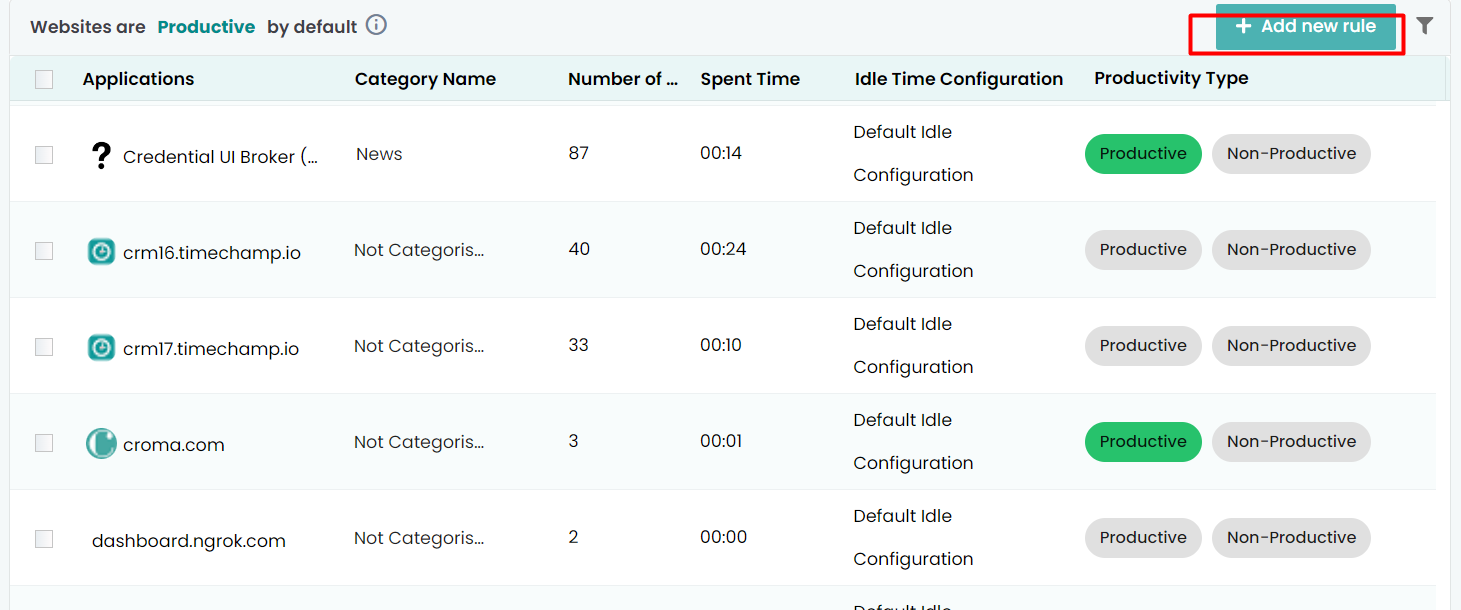Click the Credential UI Broker question mark icon
The height and width of the screenshot is (610, 1461).
[x=100, y=156]
